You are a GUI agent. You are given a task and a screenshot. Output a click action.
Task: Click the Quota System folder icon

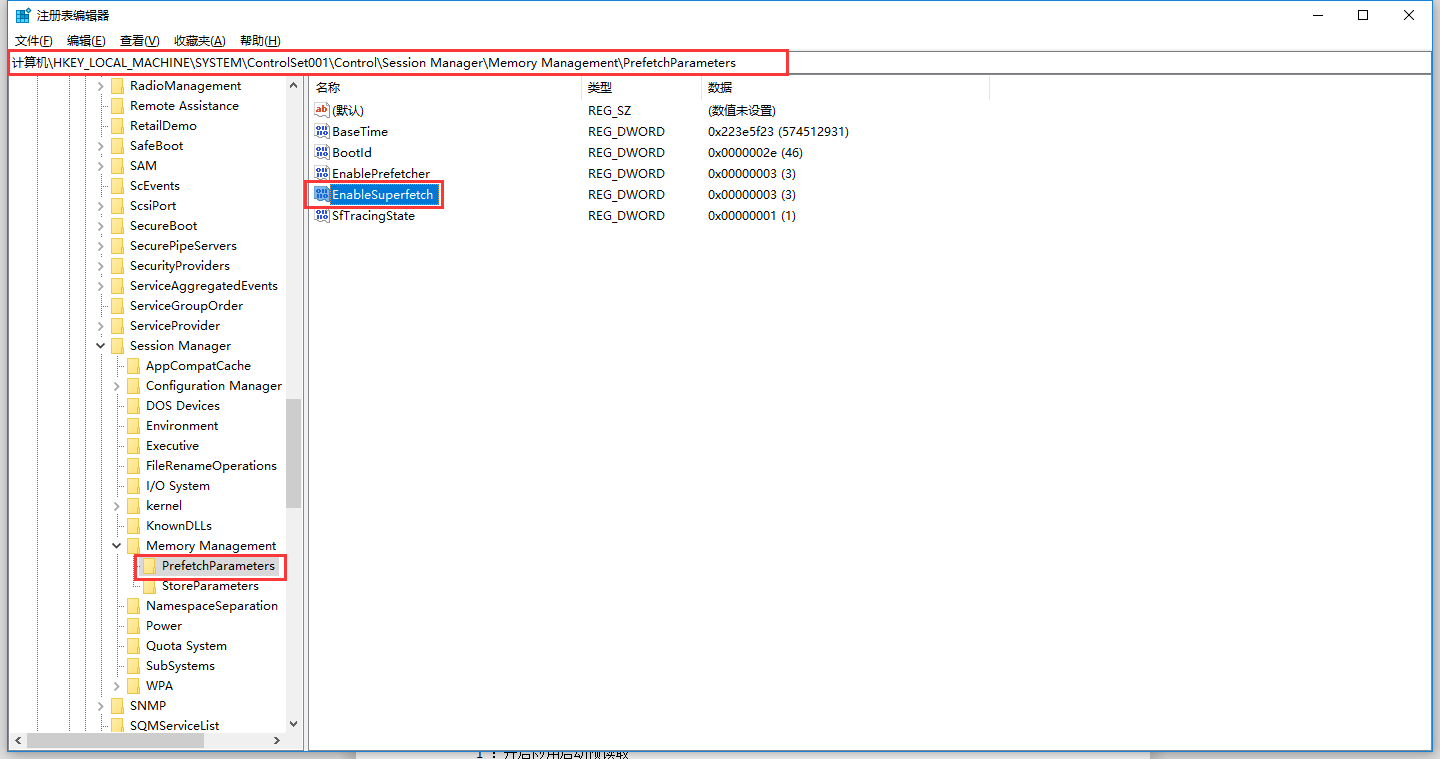coord(133,646)
